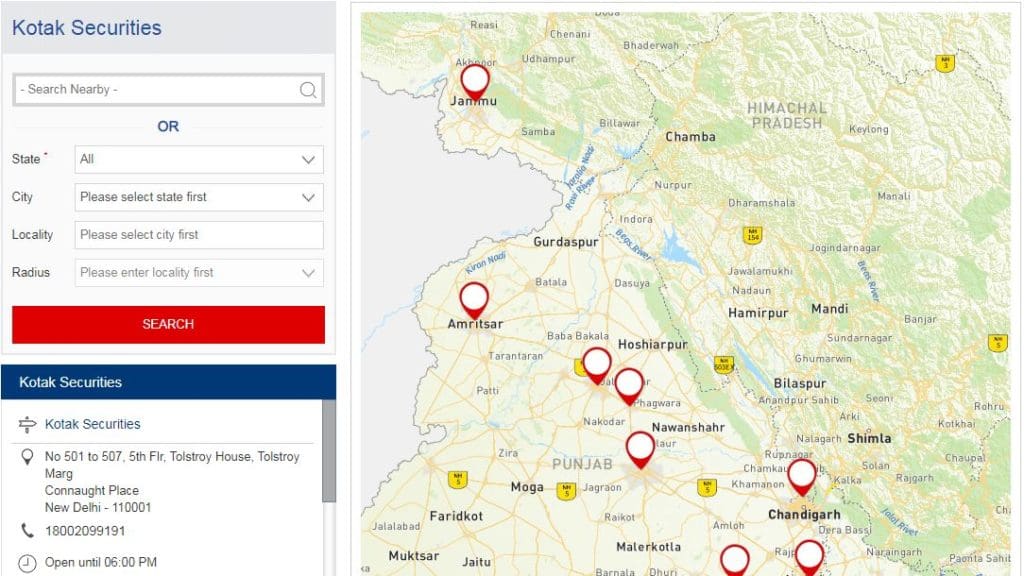
Task: Click the Chamba label on map
Action: tap(690, 136)
